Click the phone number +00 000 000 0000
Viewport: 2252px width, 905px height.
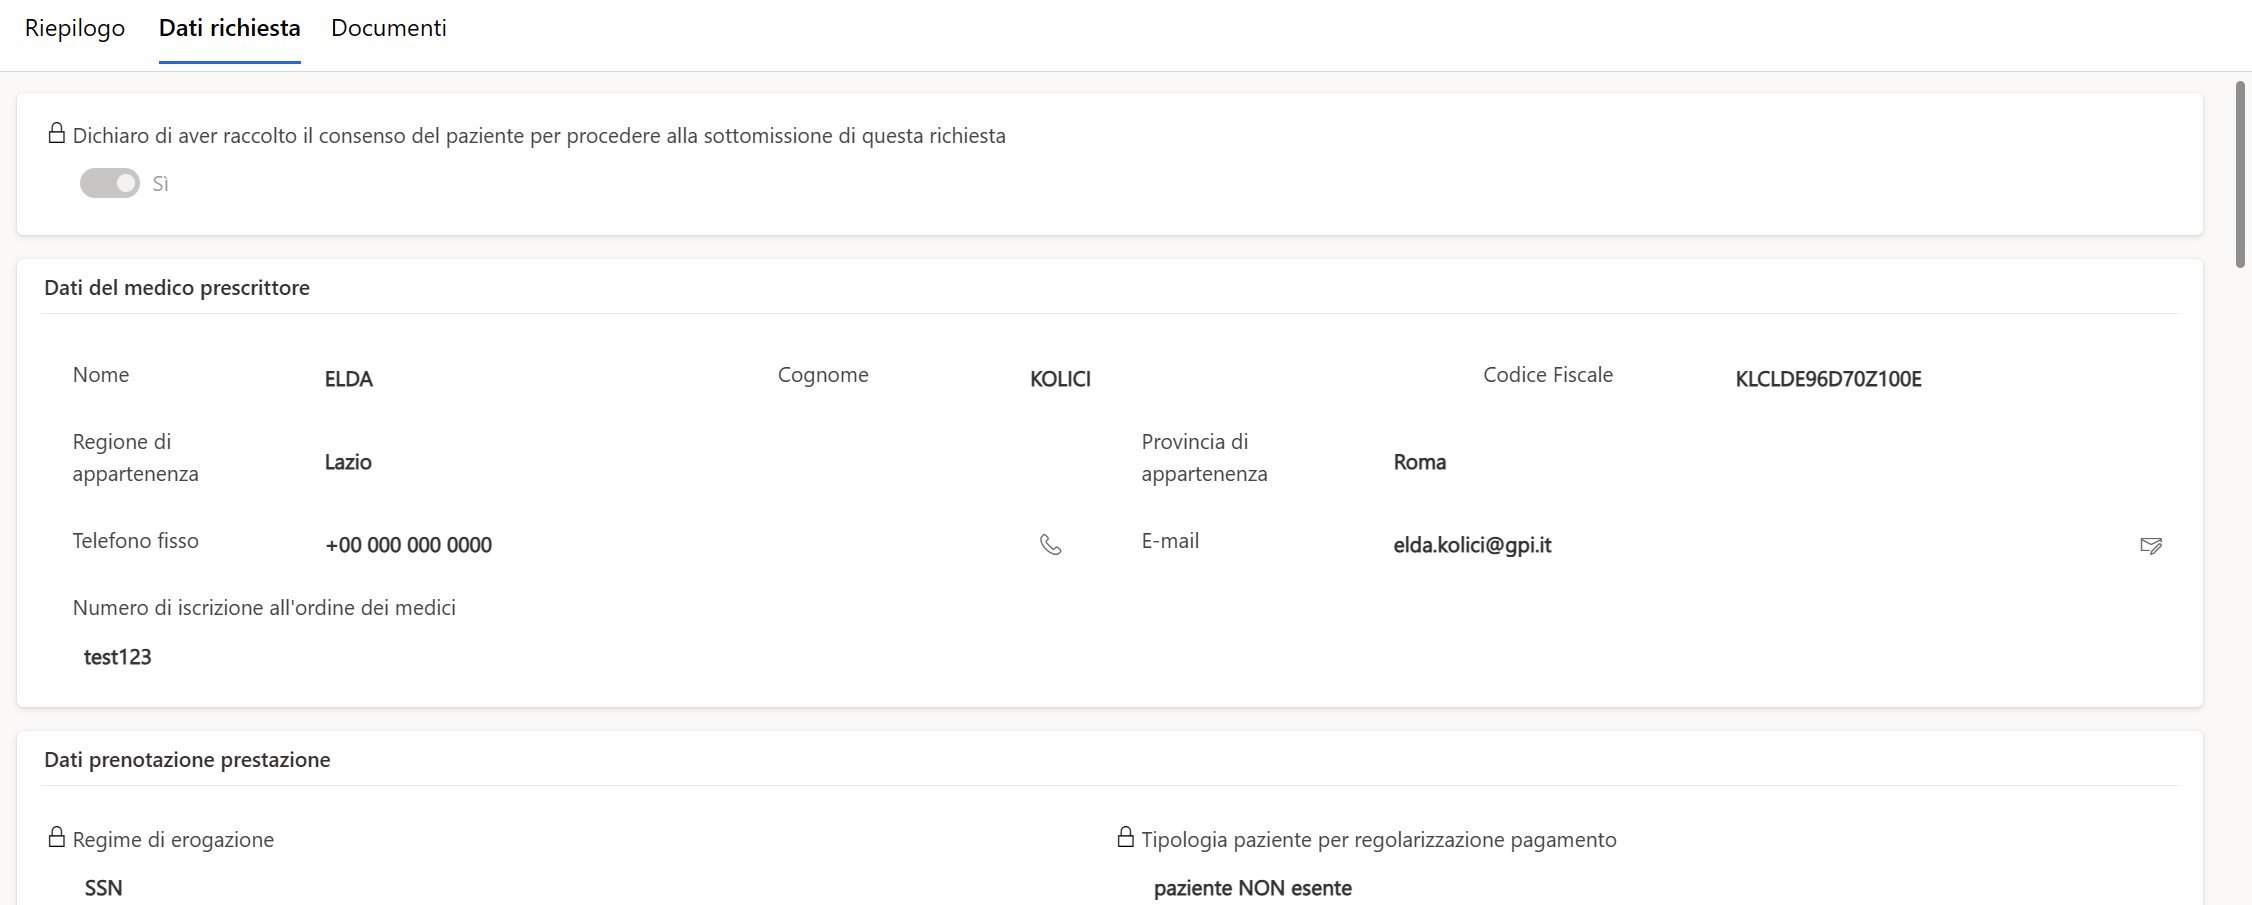pyautogui.click(x=408, y=545)
